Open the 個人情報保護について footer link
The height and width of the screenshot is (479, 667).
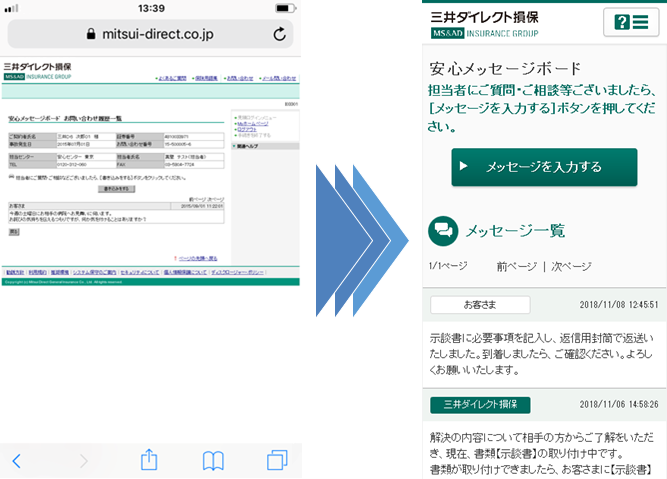[185, 272]
